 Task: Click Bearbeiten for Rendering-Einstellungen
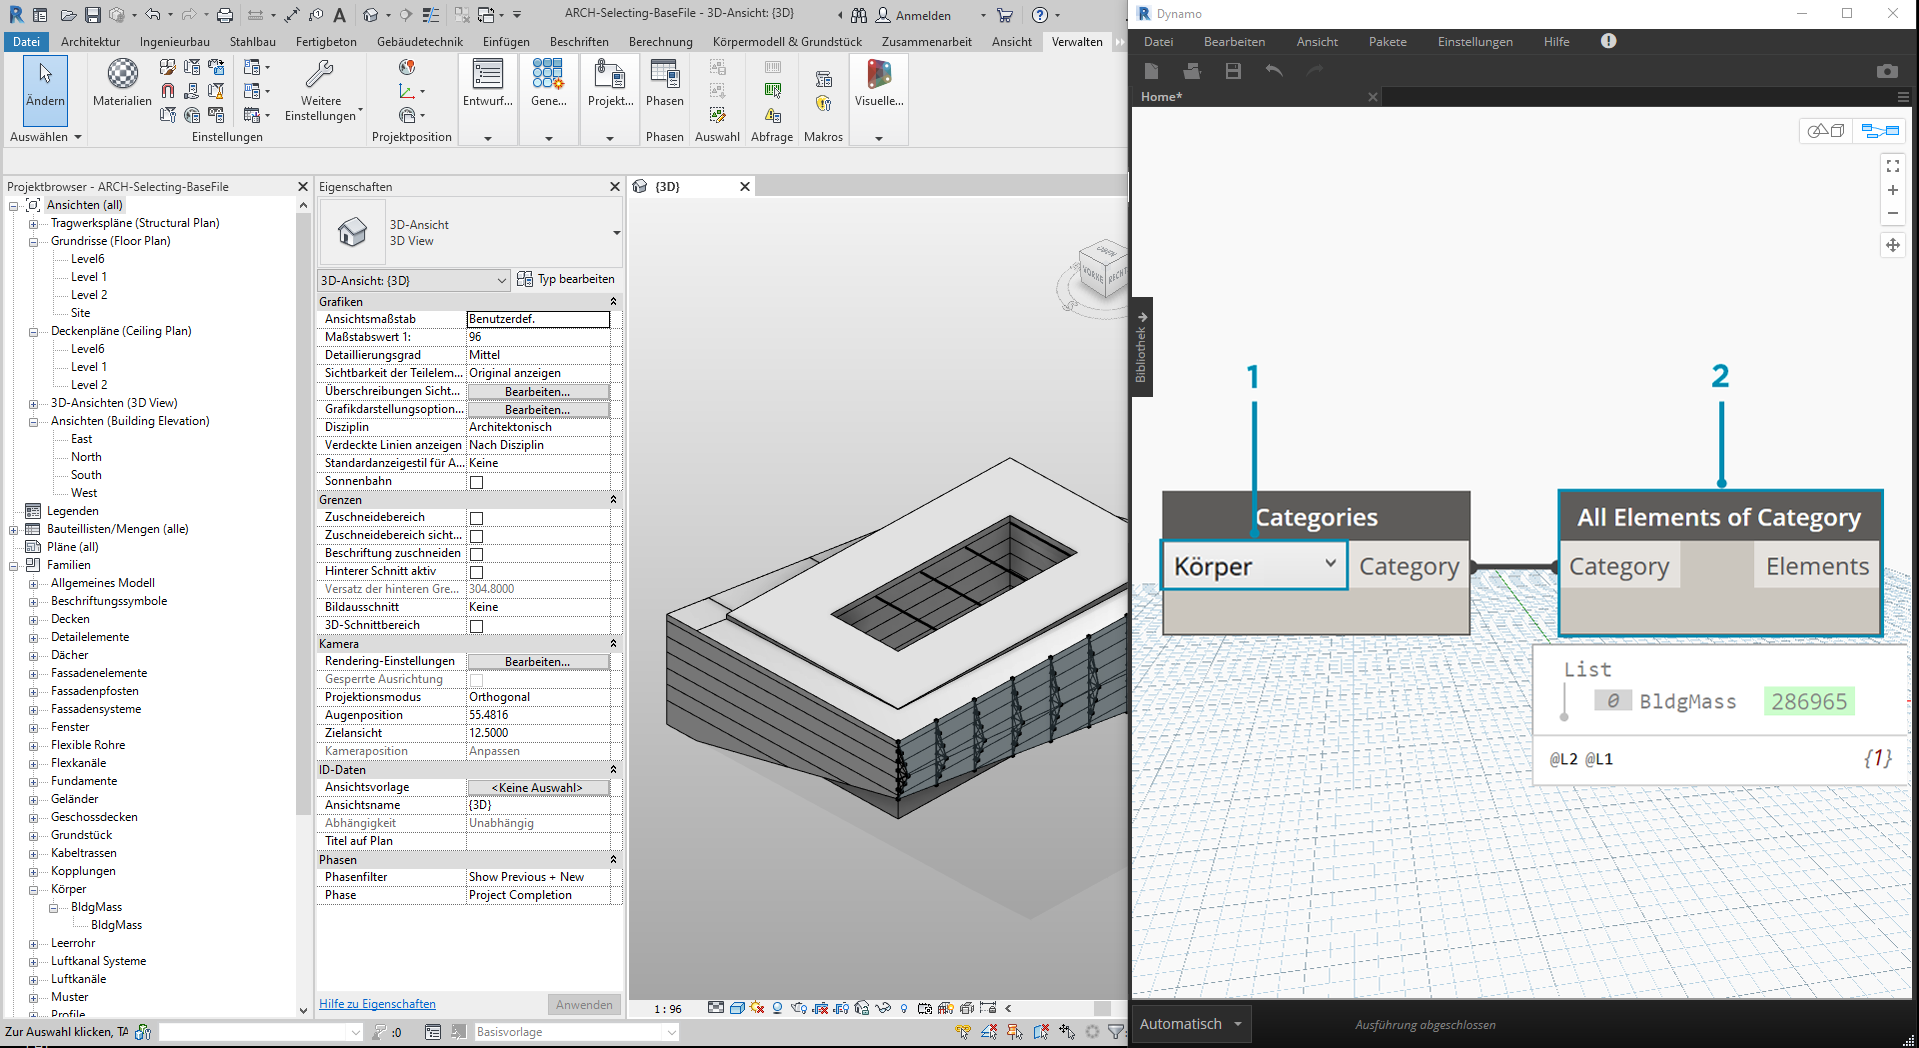[538, 662]
